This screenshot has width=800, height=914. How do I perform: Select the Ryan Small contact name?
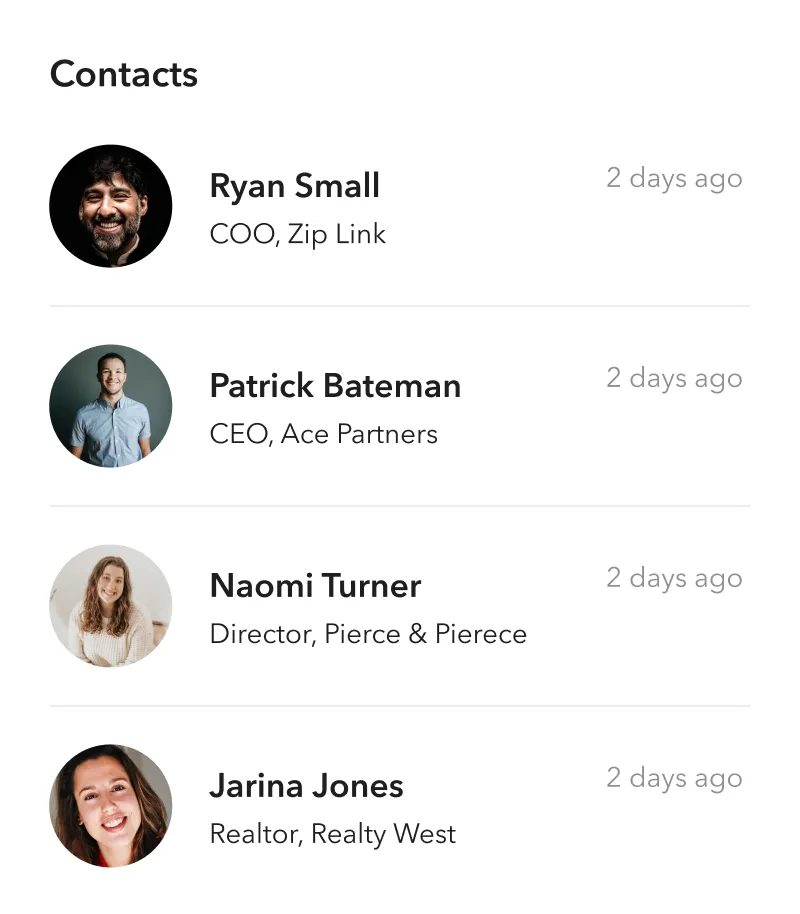tap(294, 187)
